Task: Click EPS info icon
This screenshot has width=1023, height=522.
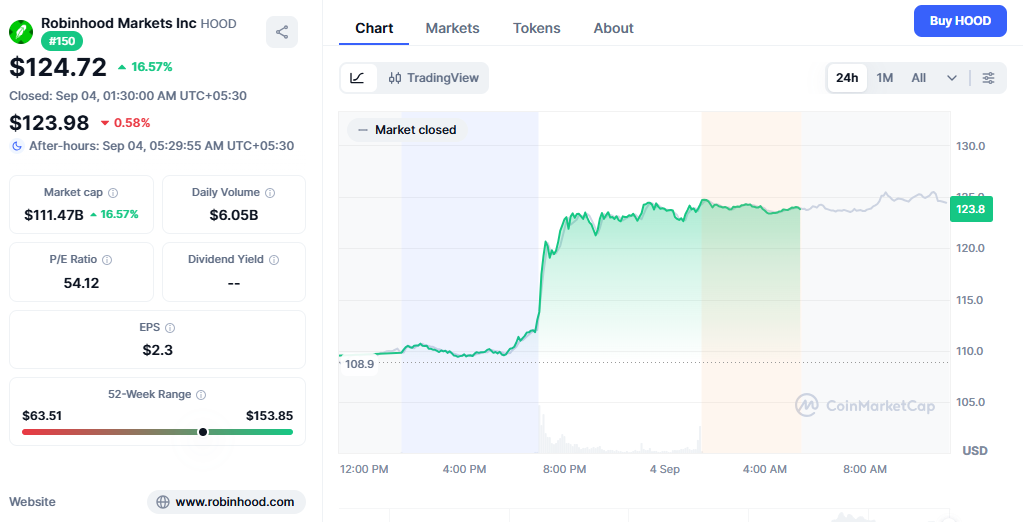Action: pyautogui.click(x=170, y=328)
